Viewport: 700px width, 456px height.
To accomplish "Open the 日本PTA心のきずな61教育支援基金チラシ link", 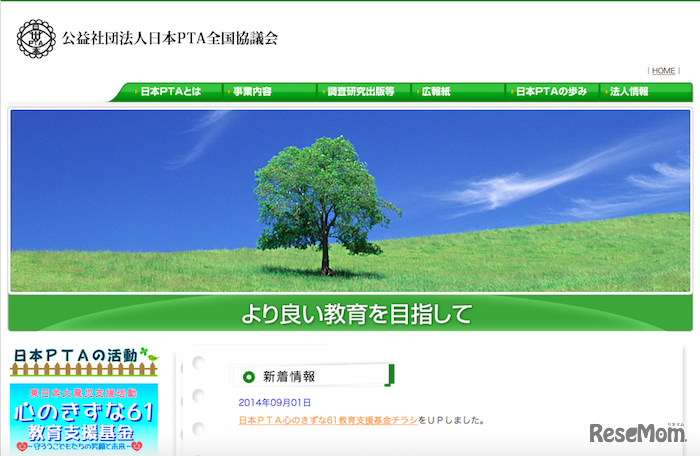I will click(x=328, y=420).
